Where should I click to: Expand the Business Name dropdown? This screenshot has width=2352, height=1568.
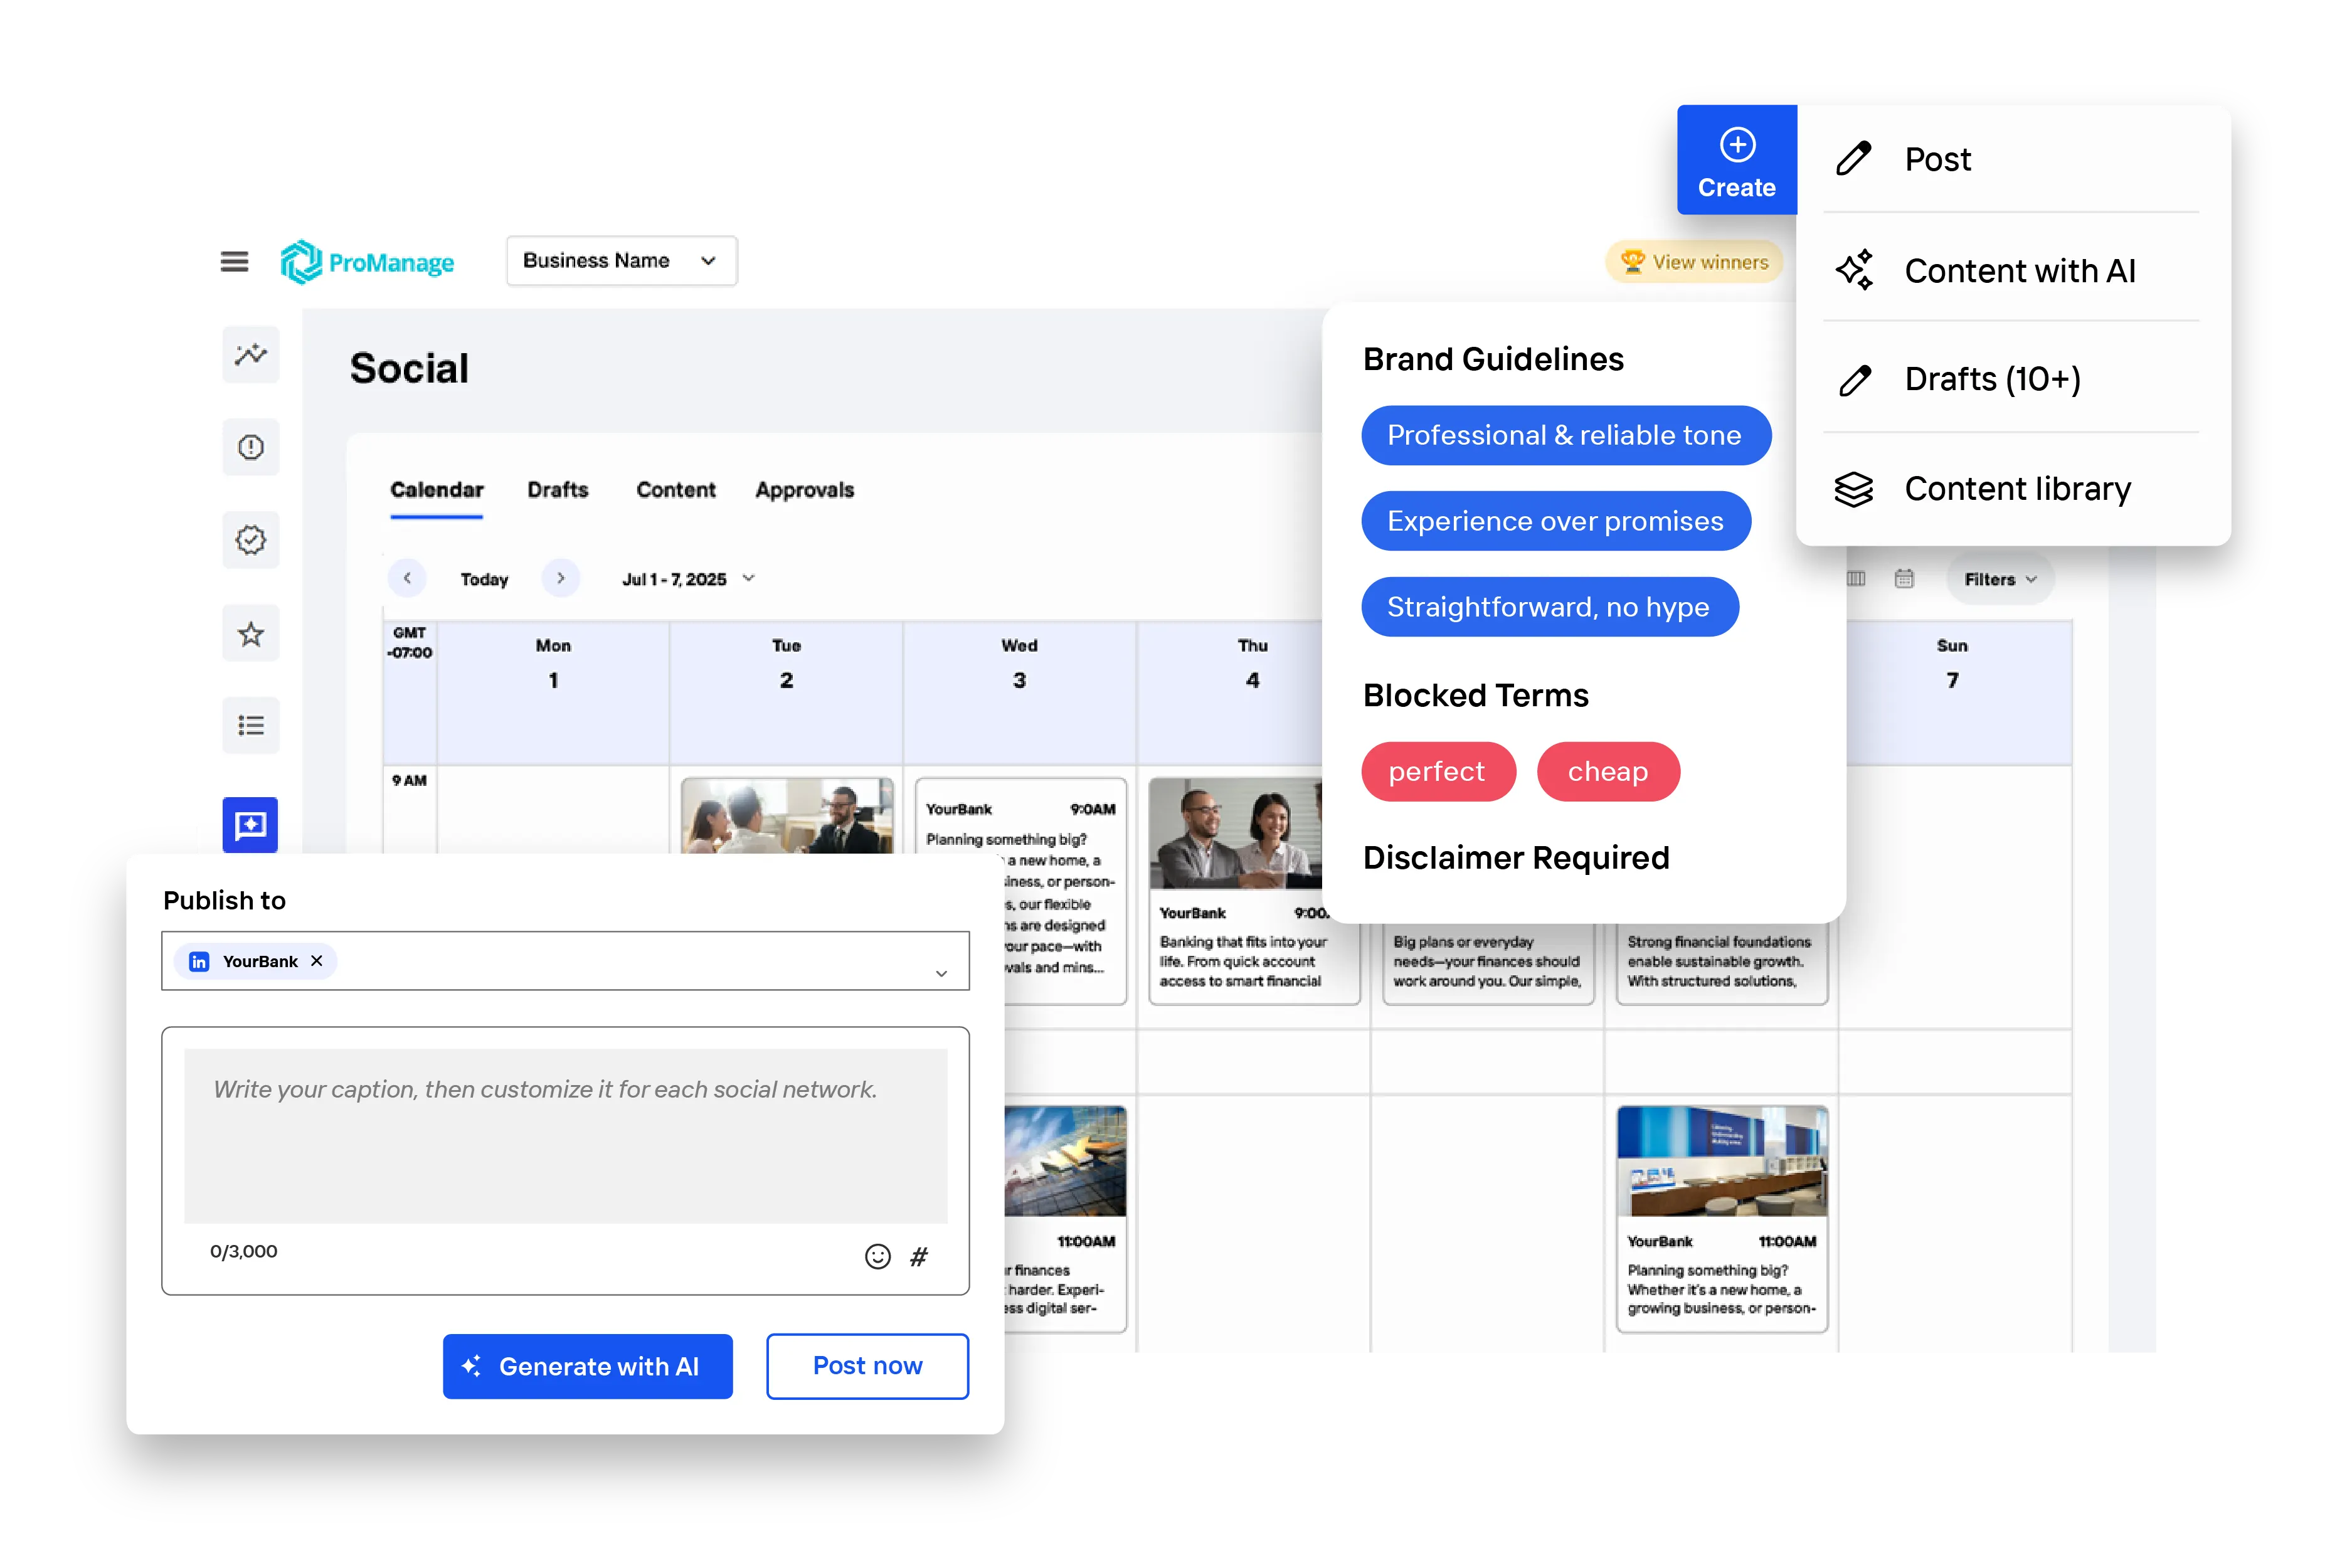click(621, 261)
